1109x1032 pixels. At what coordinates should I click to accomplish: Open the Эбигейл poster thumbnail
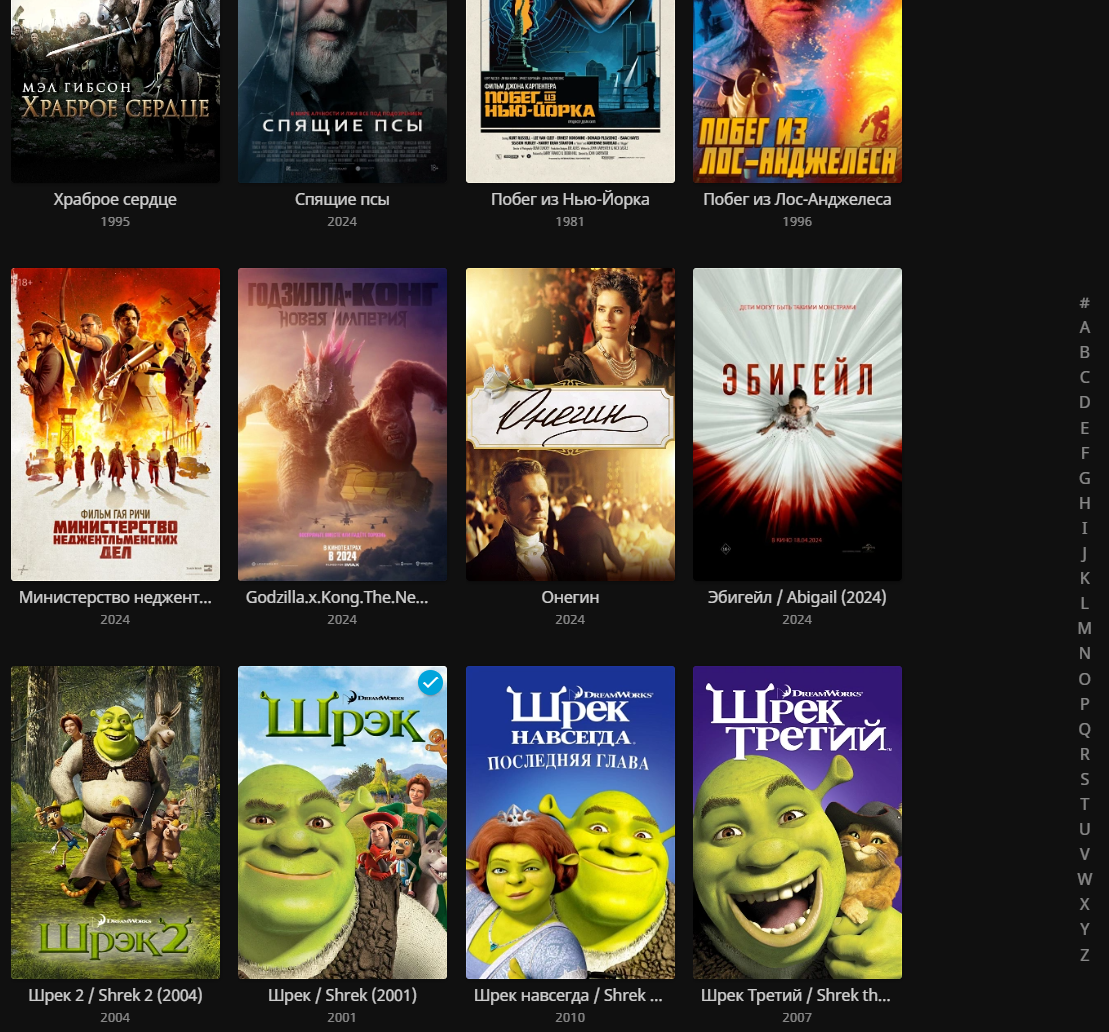pos(797,424)
